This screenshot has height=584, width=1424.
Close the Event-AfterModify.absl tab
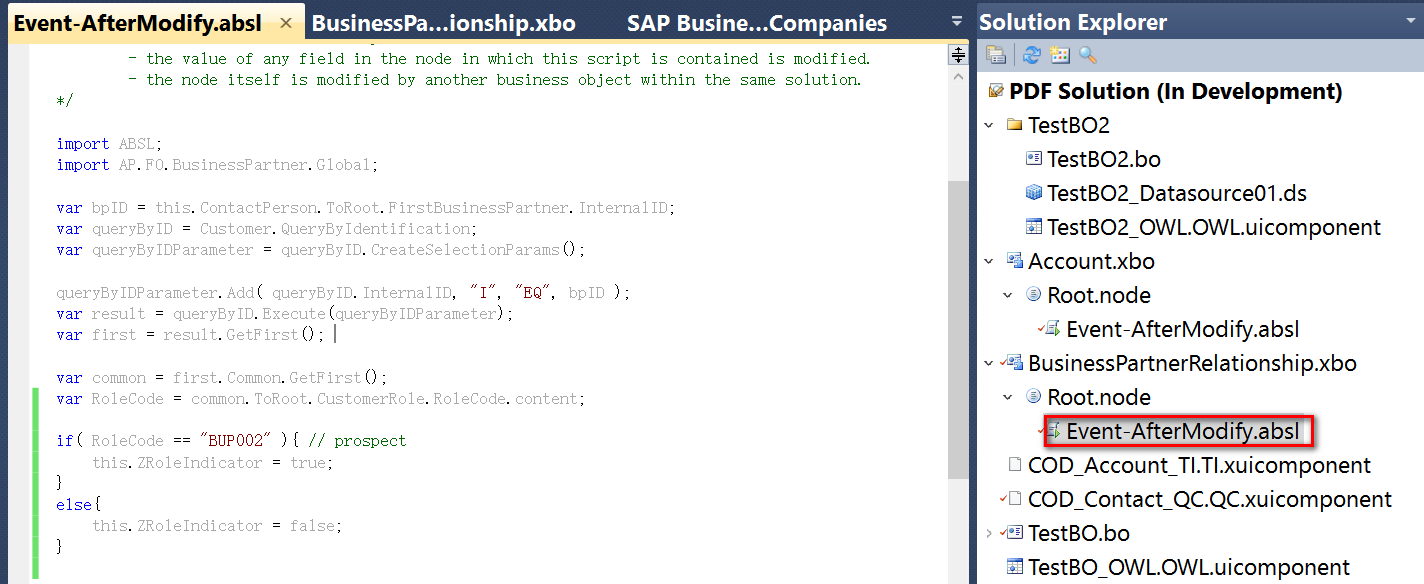click(x=286, y=23)
